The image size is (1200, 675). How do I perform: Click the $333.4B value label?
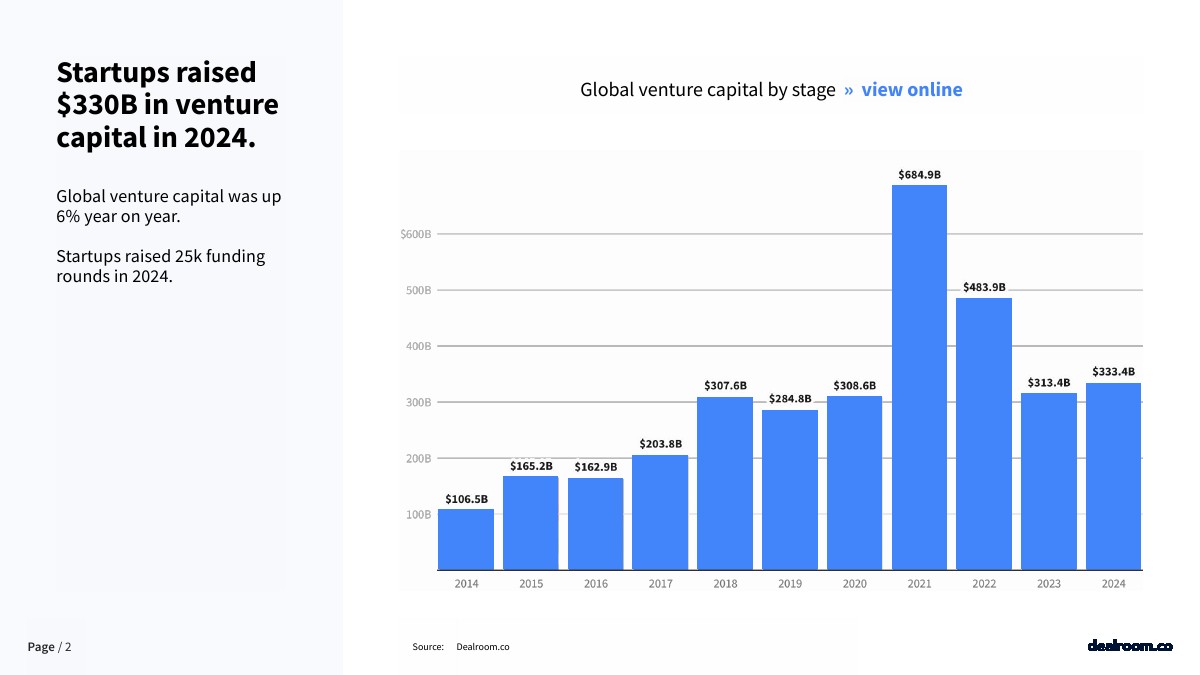(1113, 372)
